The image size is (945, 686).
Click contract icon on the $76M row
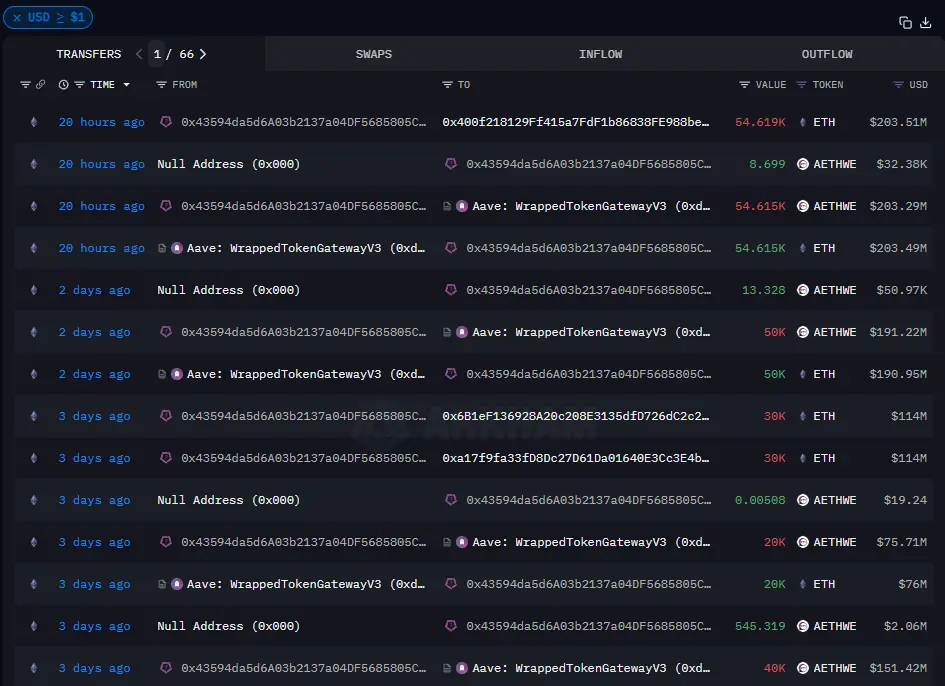click(x=162, y=584)
